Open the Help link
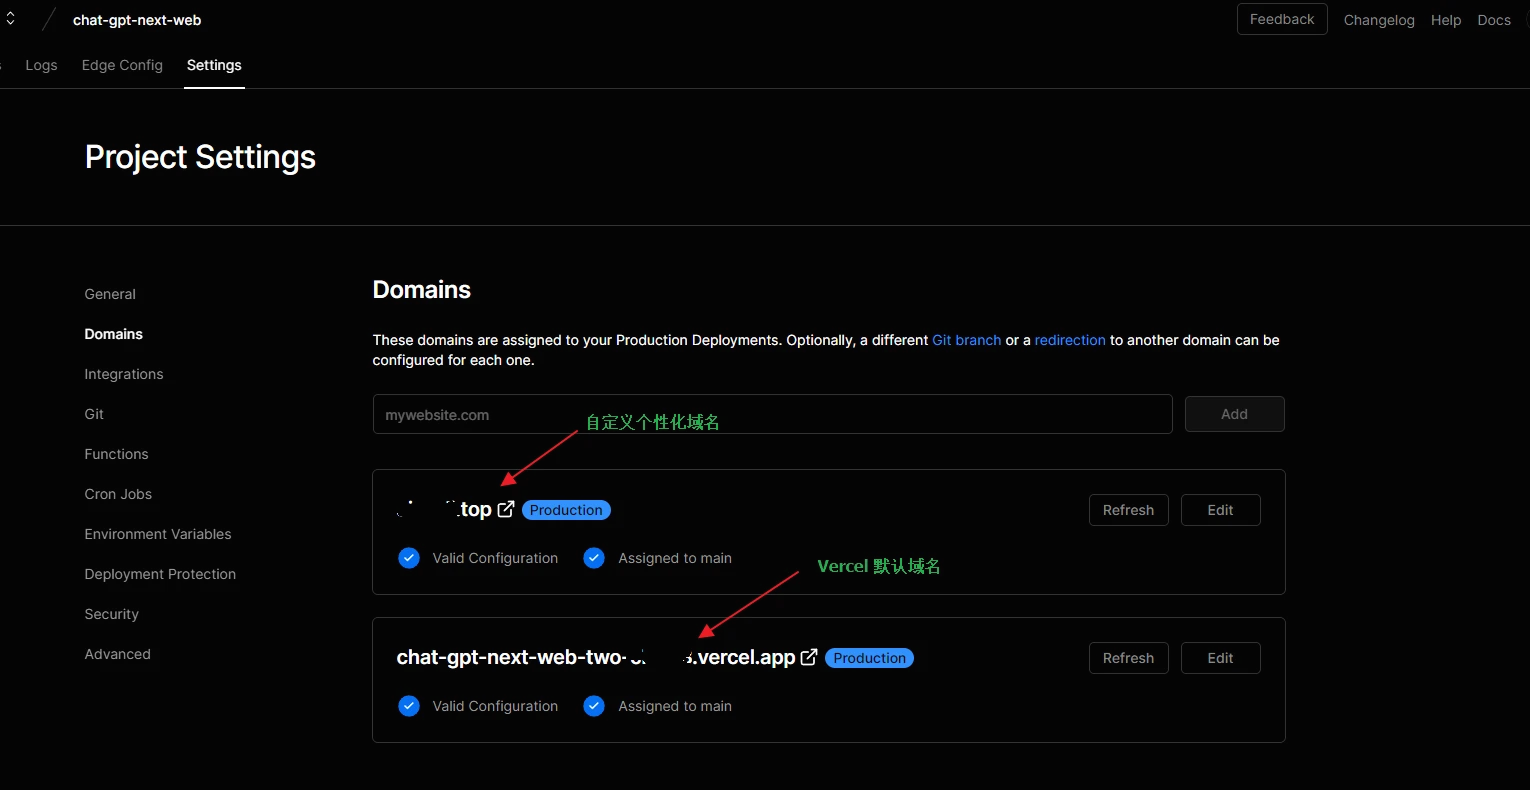 (x=1446, y=20)
